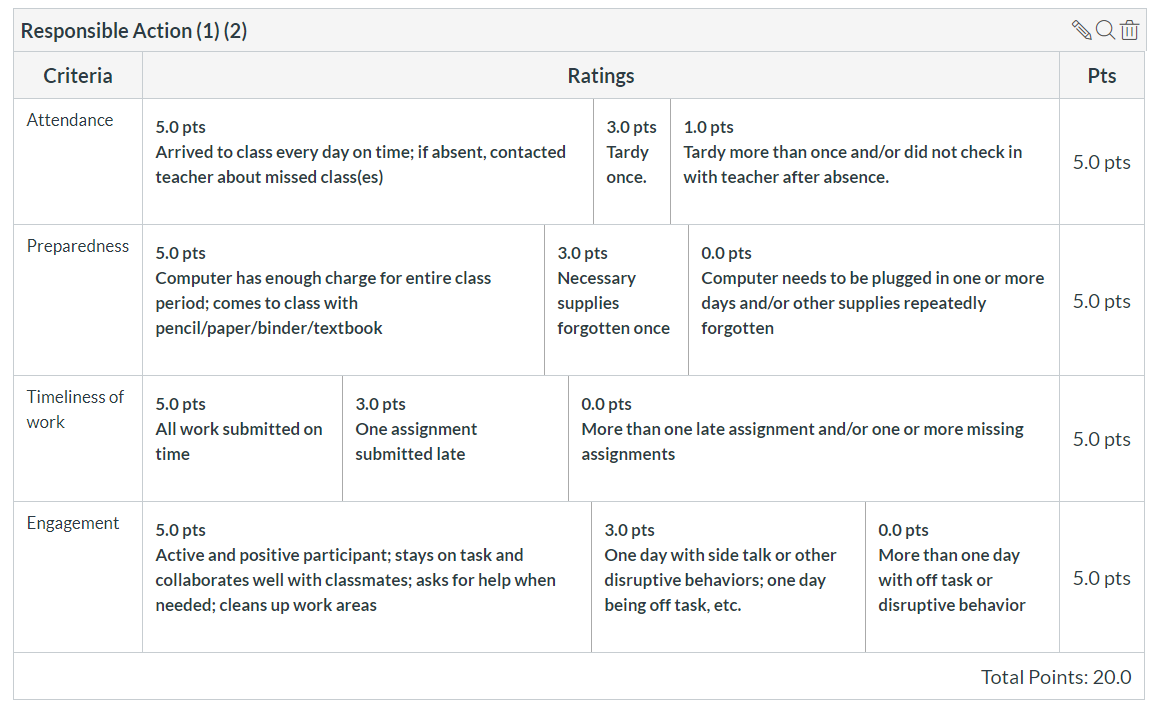Click the trash can delete rubric icon
The image size is (1157, 713).
(x=1130, y=30)
